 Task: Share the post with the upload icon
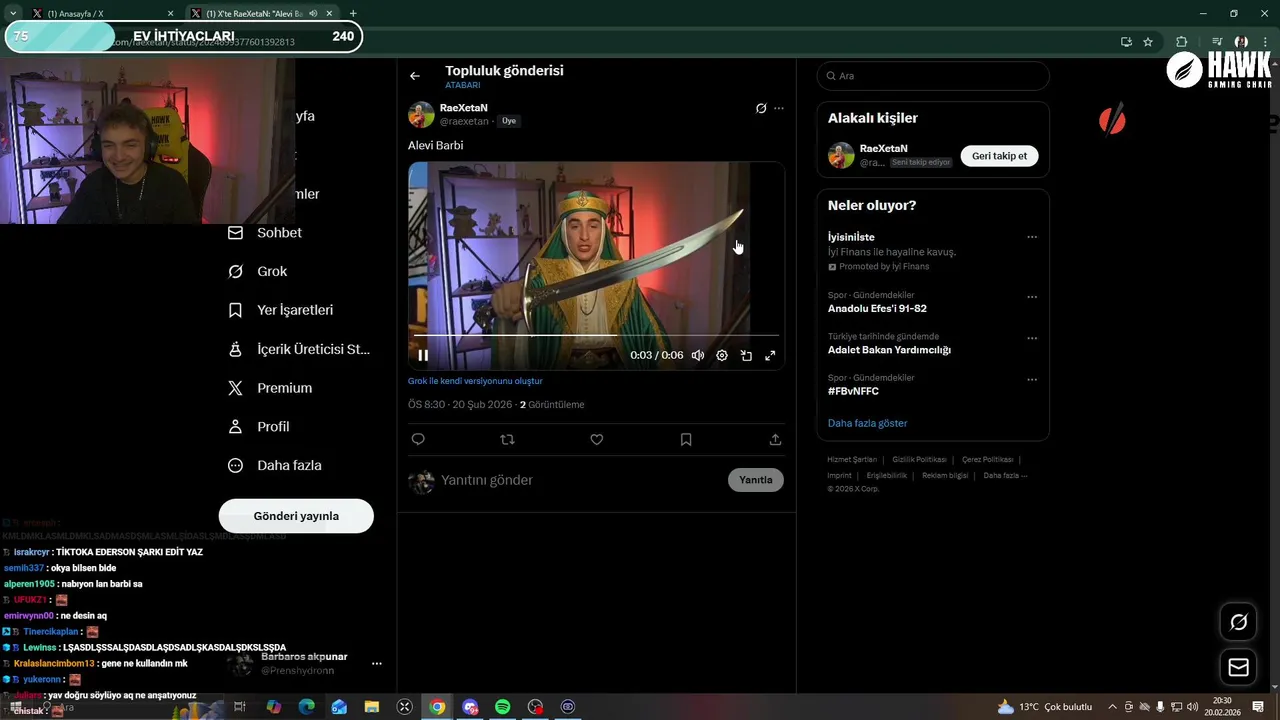[x=775, y=439]
